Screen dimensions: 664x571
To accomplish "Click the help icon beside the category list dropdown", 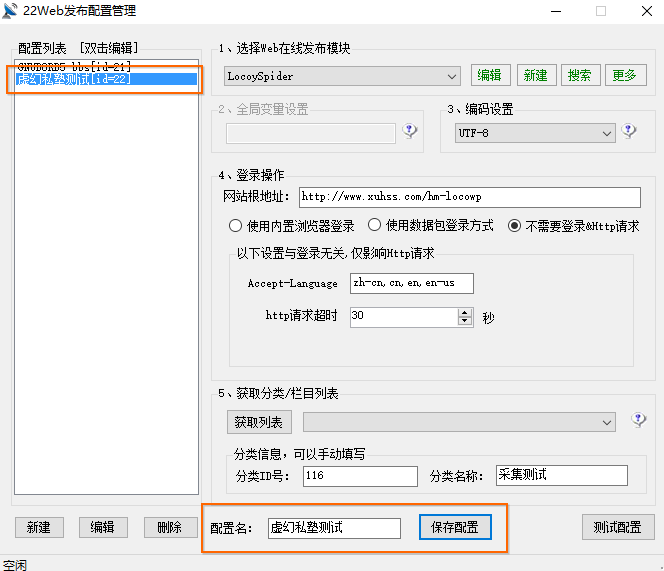I will pyautogui.click(x=638, y=420).
